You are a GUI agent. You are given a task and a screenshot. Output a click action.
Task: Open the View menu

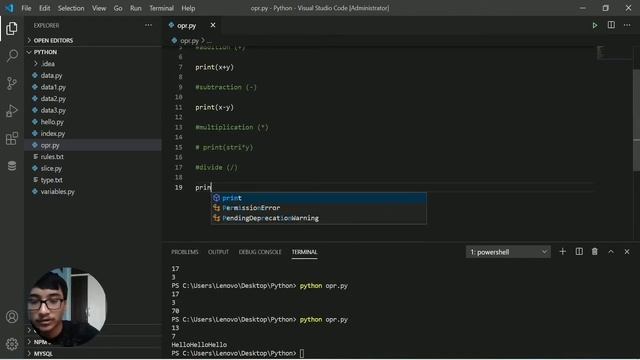(x=99, y=8)
